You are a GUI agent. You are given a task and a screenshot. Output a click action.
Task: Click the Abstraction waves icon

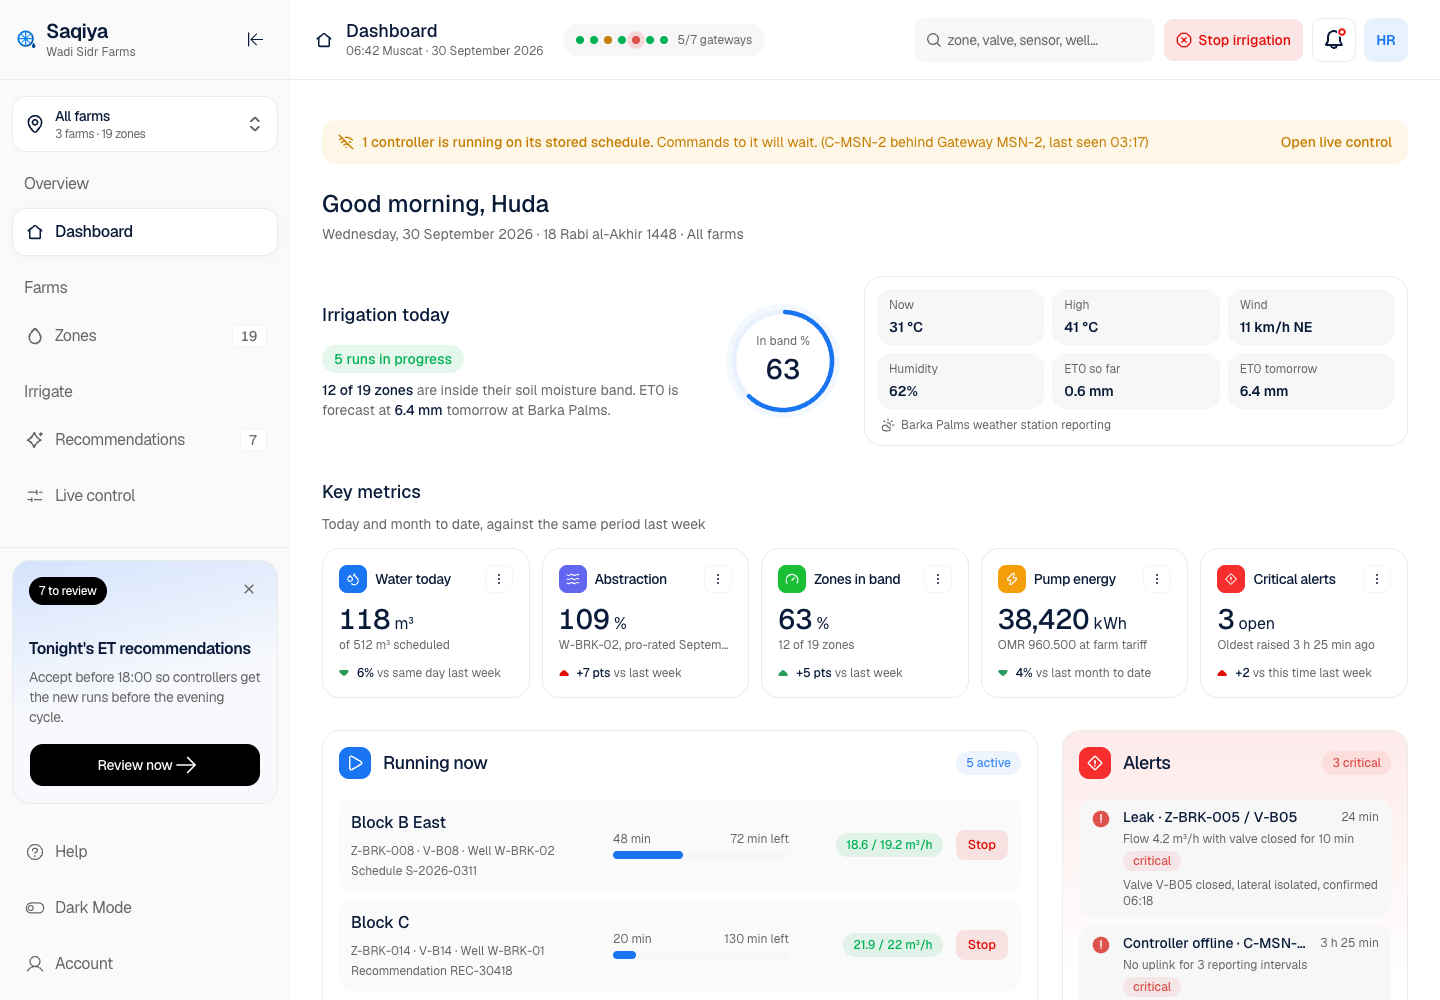(x=573, y=579)
